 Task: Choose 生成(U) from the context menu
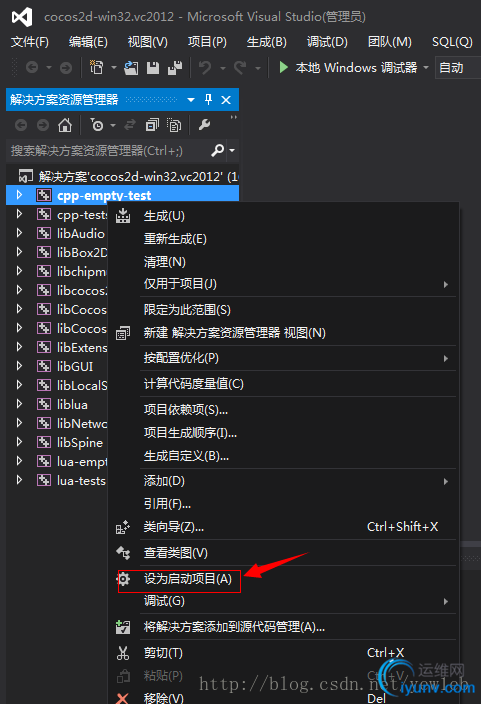pyautogui.click(x=284, y=216)
